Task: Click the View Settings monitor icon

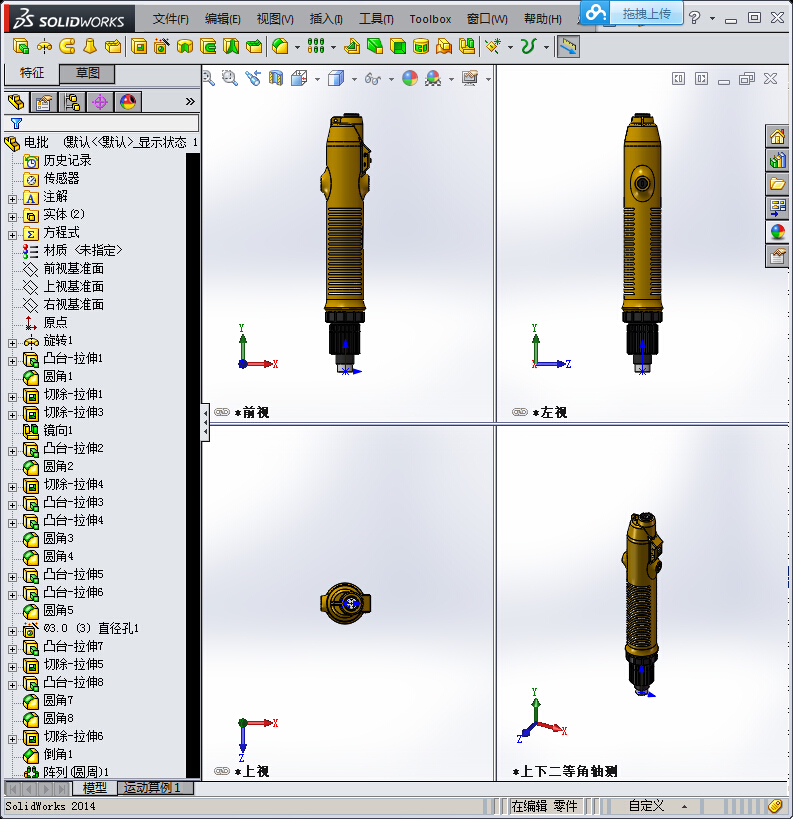Action: tap(470, 79)
